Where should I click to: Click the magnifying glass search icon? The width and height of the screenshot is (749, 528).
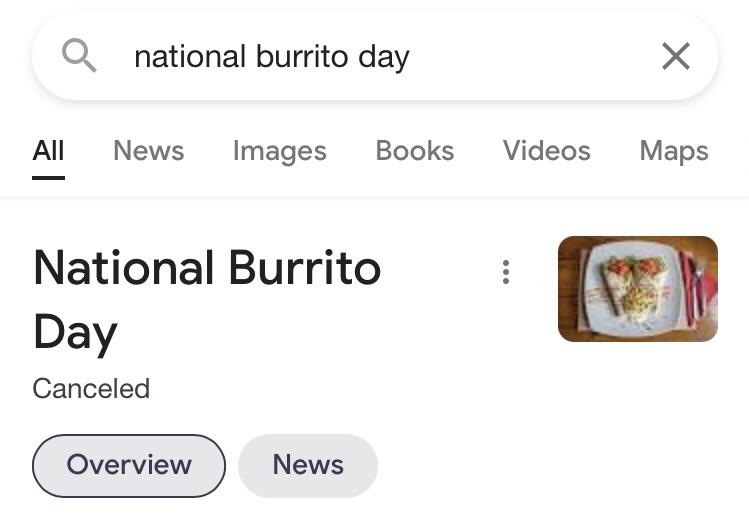coord(79,56)
